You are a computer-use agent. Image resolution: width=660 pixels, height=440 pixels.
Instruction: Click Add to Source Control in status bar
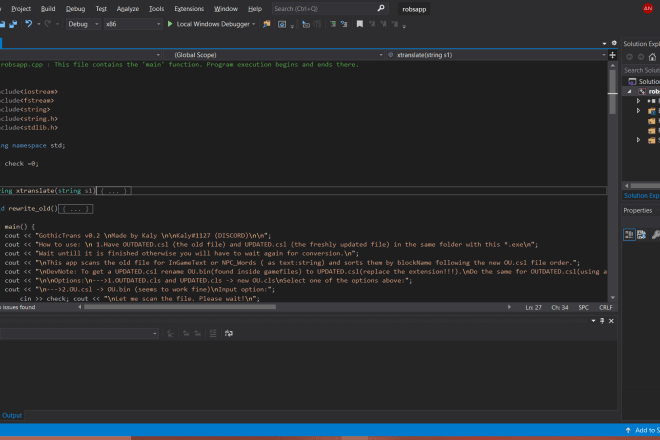tap(642, 430)
